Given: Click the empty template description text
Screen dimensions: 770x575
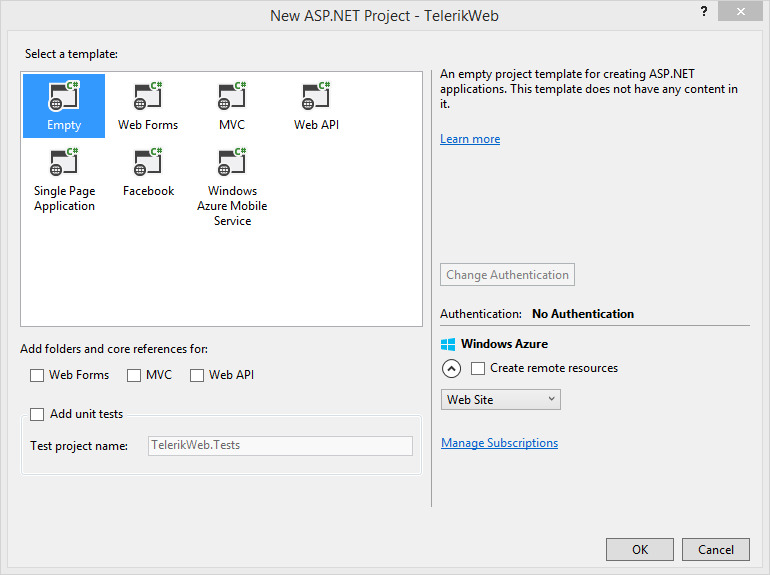Looking at the screenshot, I should (x=589, y=89).
